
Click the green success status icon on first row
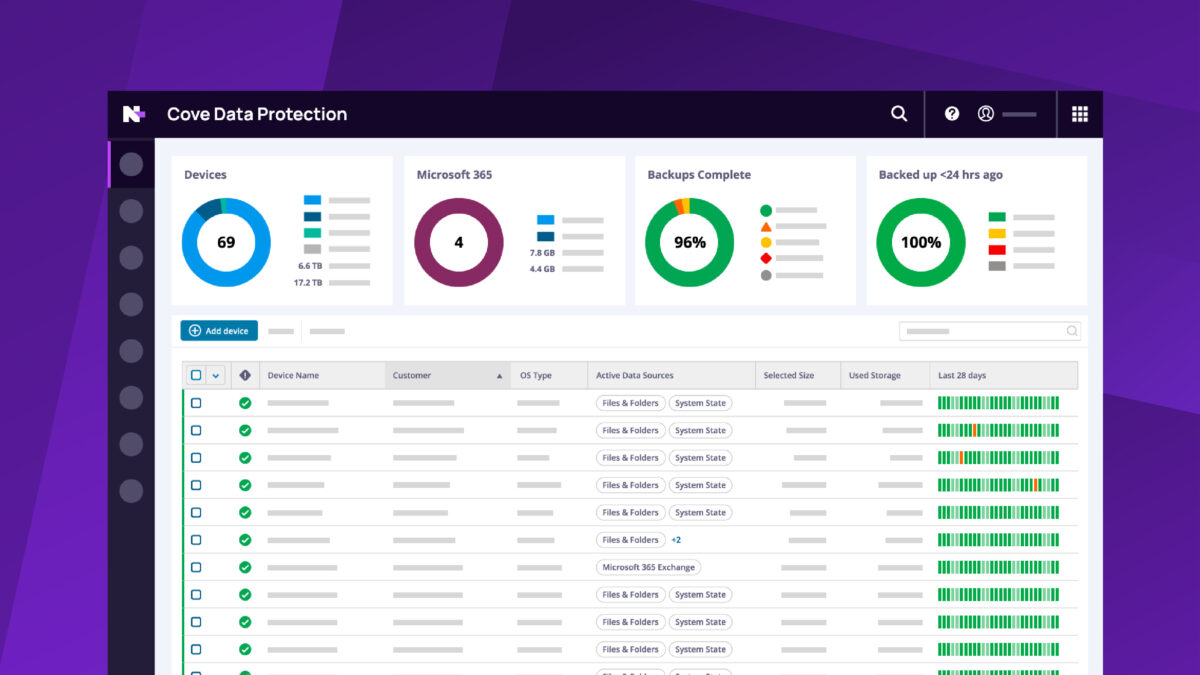245,403
